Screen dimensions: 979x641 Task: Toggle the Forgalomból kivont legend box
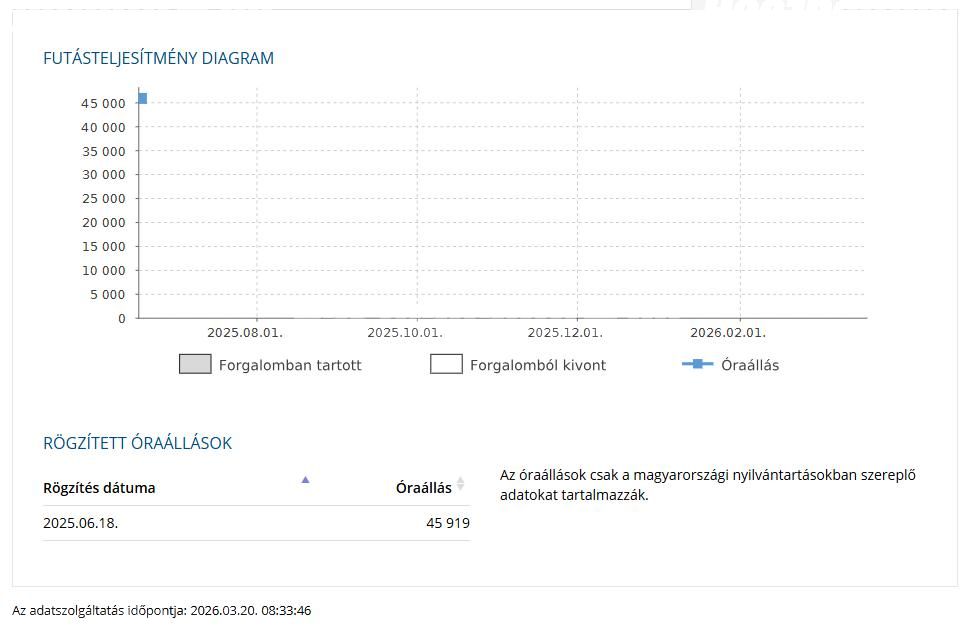pyautogui.click(x=446, y=365)
